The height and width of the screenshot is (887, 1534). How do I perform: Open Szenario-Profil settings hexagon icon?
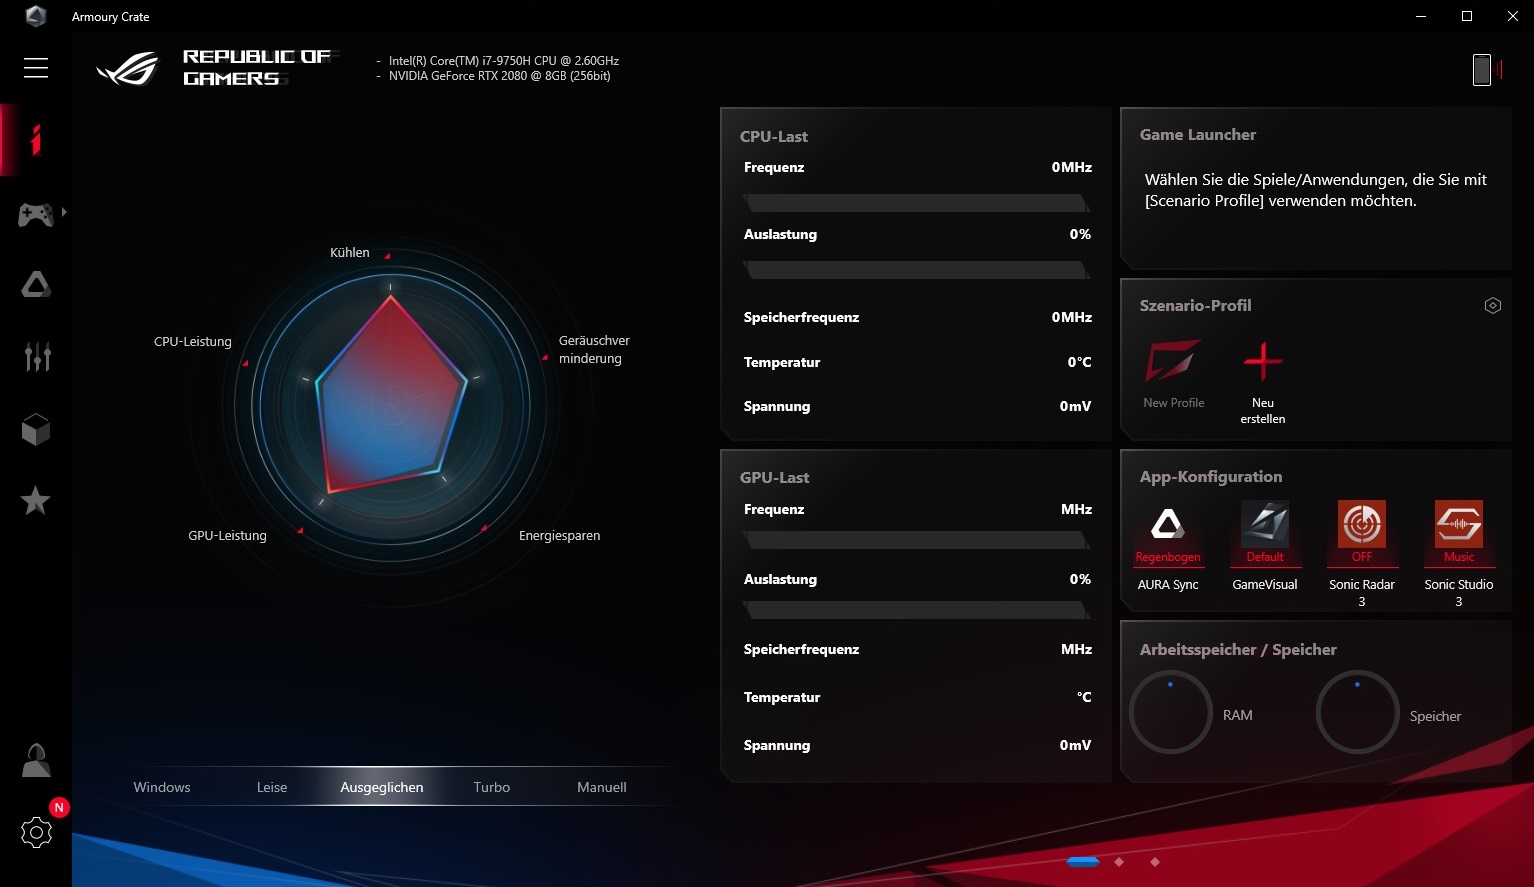point(1493,306)
